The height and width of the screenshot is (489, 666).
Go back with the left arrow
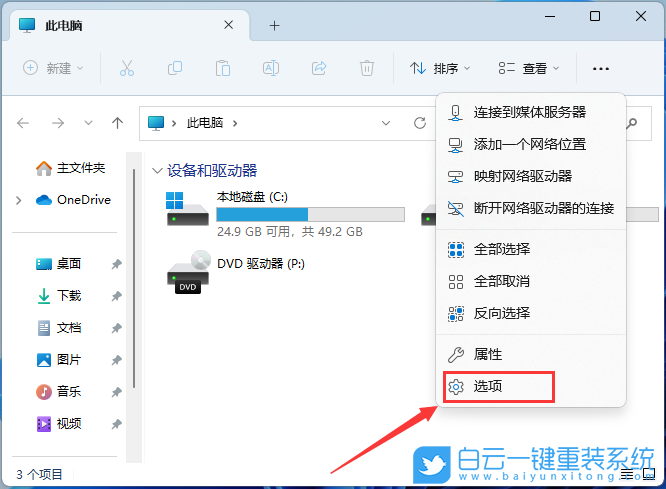pyautogui.click(x=23, y=123)
